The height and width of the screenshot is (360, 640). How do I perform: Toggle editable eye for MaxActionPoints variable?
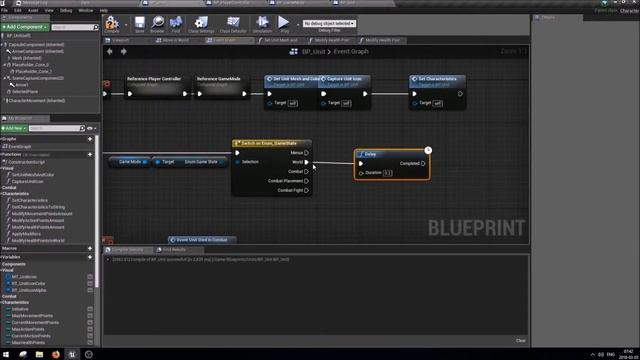click(90, 329)
